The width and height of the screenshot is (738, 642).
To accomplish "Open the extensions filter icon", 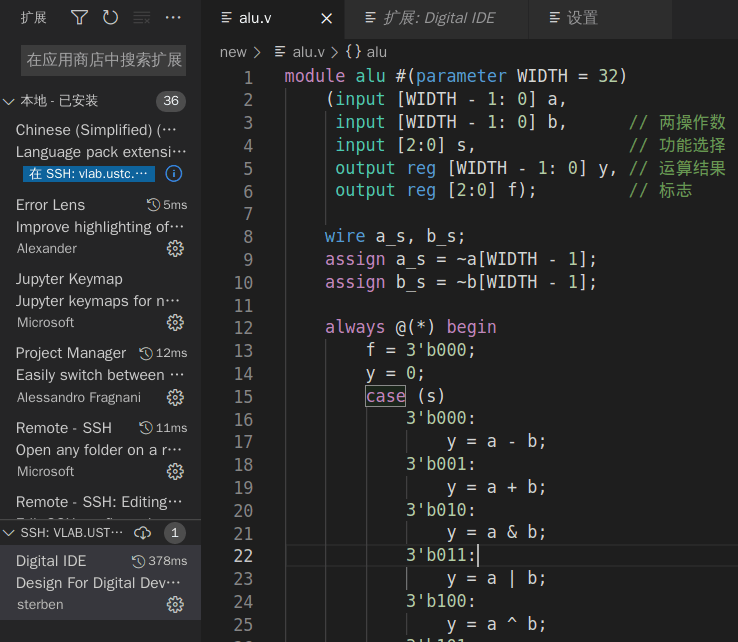I will tap(79, 18).
